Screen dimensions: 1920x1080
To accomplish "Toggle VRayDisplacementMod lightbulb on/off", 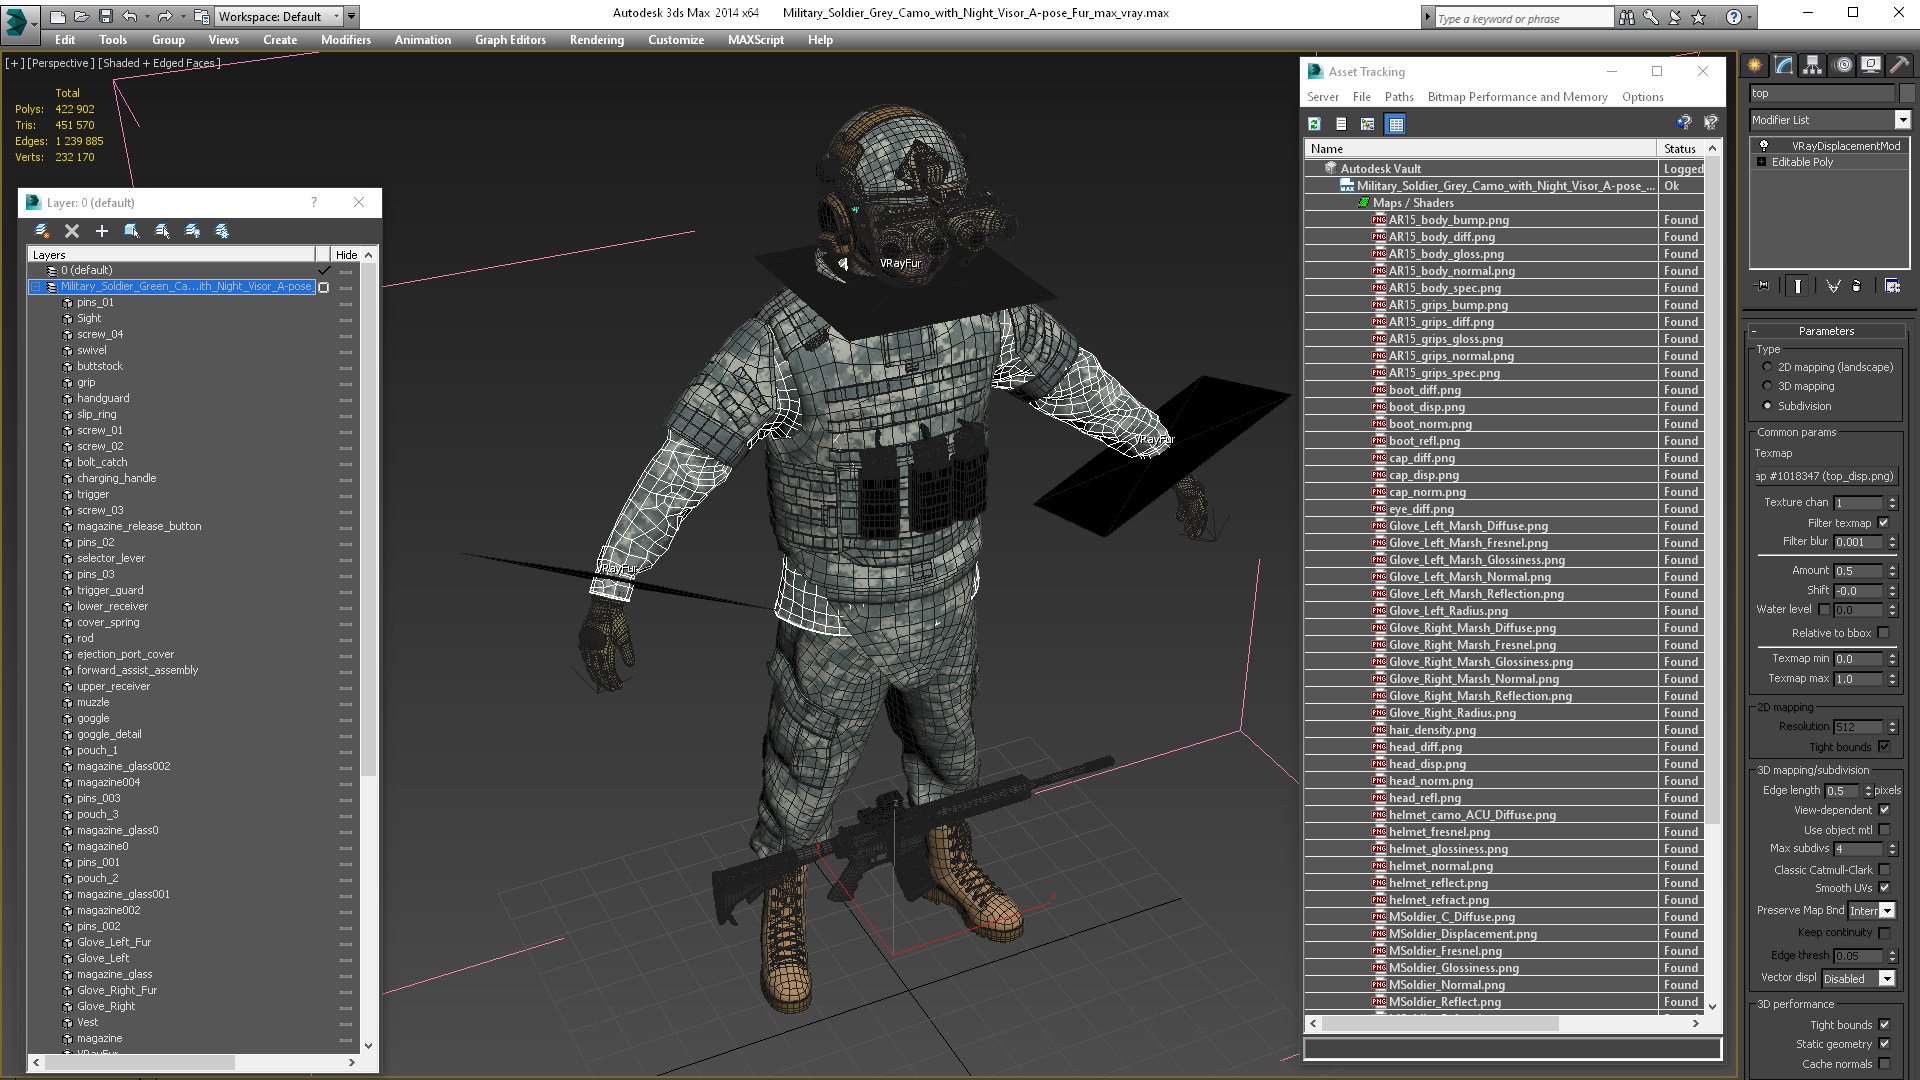I will tap(1764, 146).
